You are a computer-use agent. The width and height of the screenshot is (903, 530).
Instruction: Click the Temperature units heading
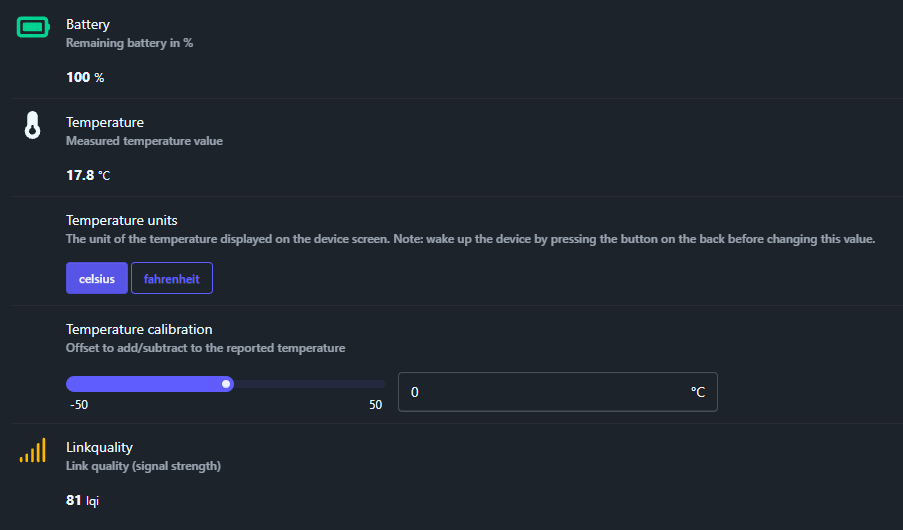click(121, 220)
